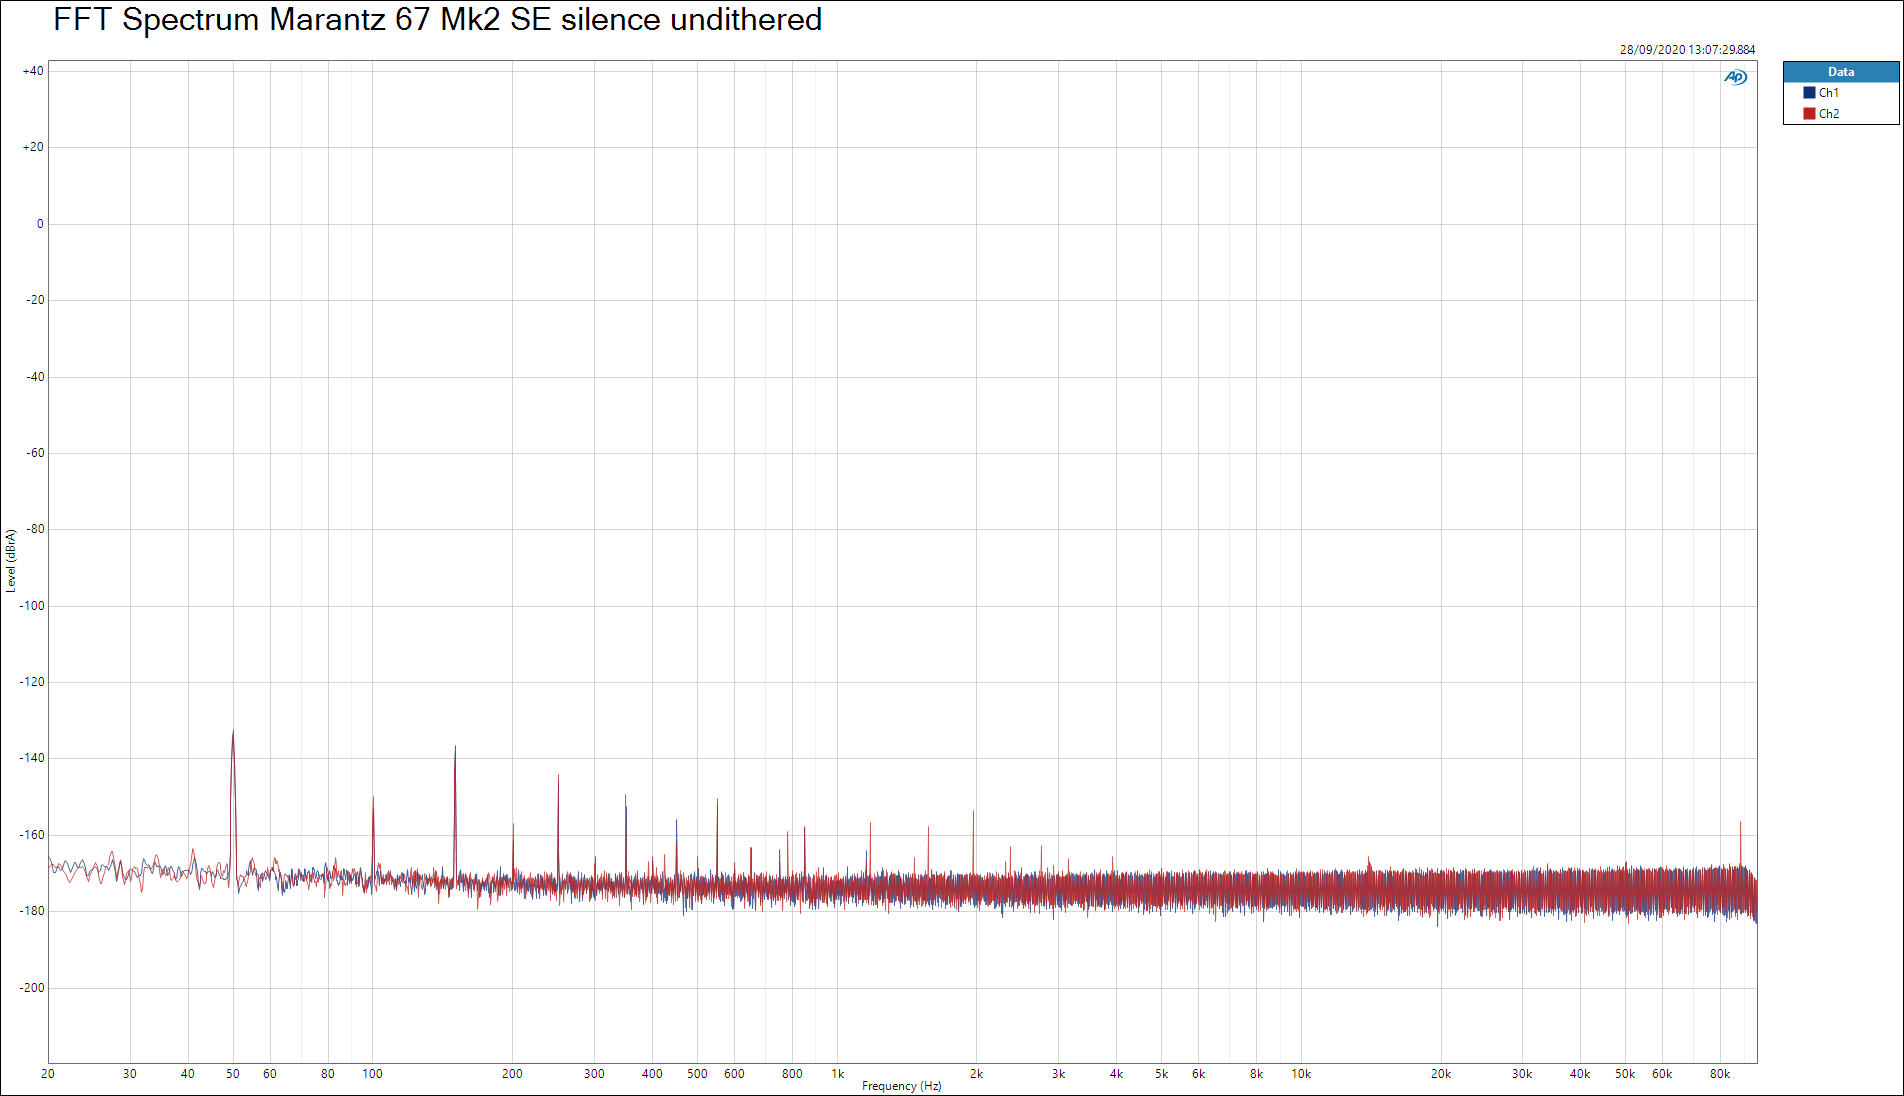Click the Data legend header
The width and height of the screenshot is (1904, 1096).
coord(1840,72)
